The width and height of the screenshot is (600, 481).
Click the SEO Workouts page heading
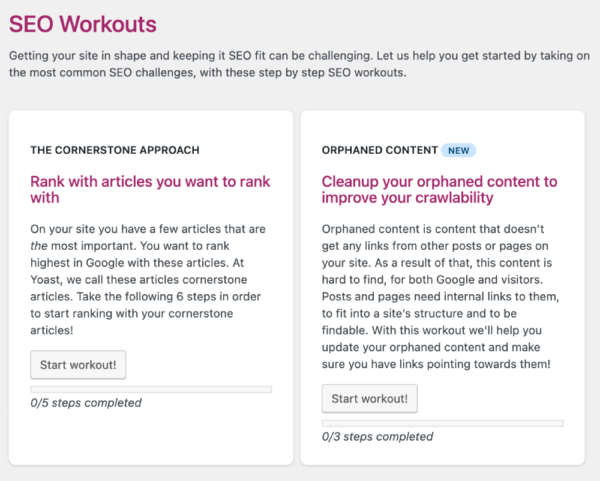tap(82, 22)
